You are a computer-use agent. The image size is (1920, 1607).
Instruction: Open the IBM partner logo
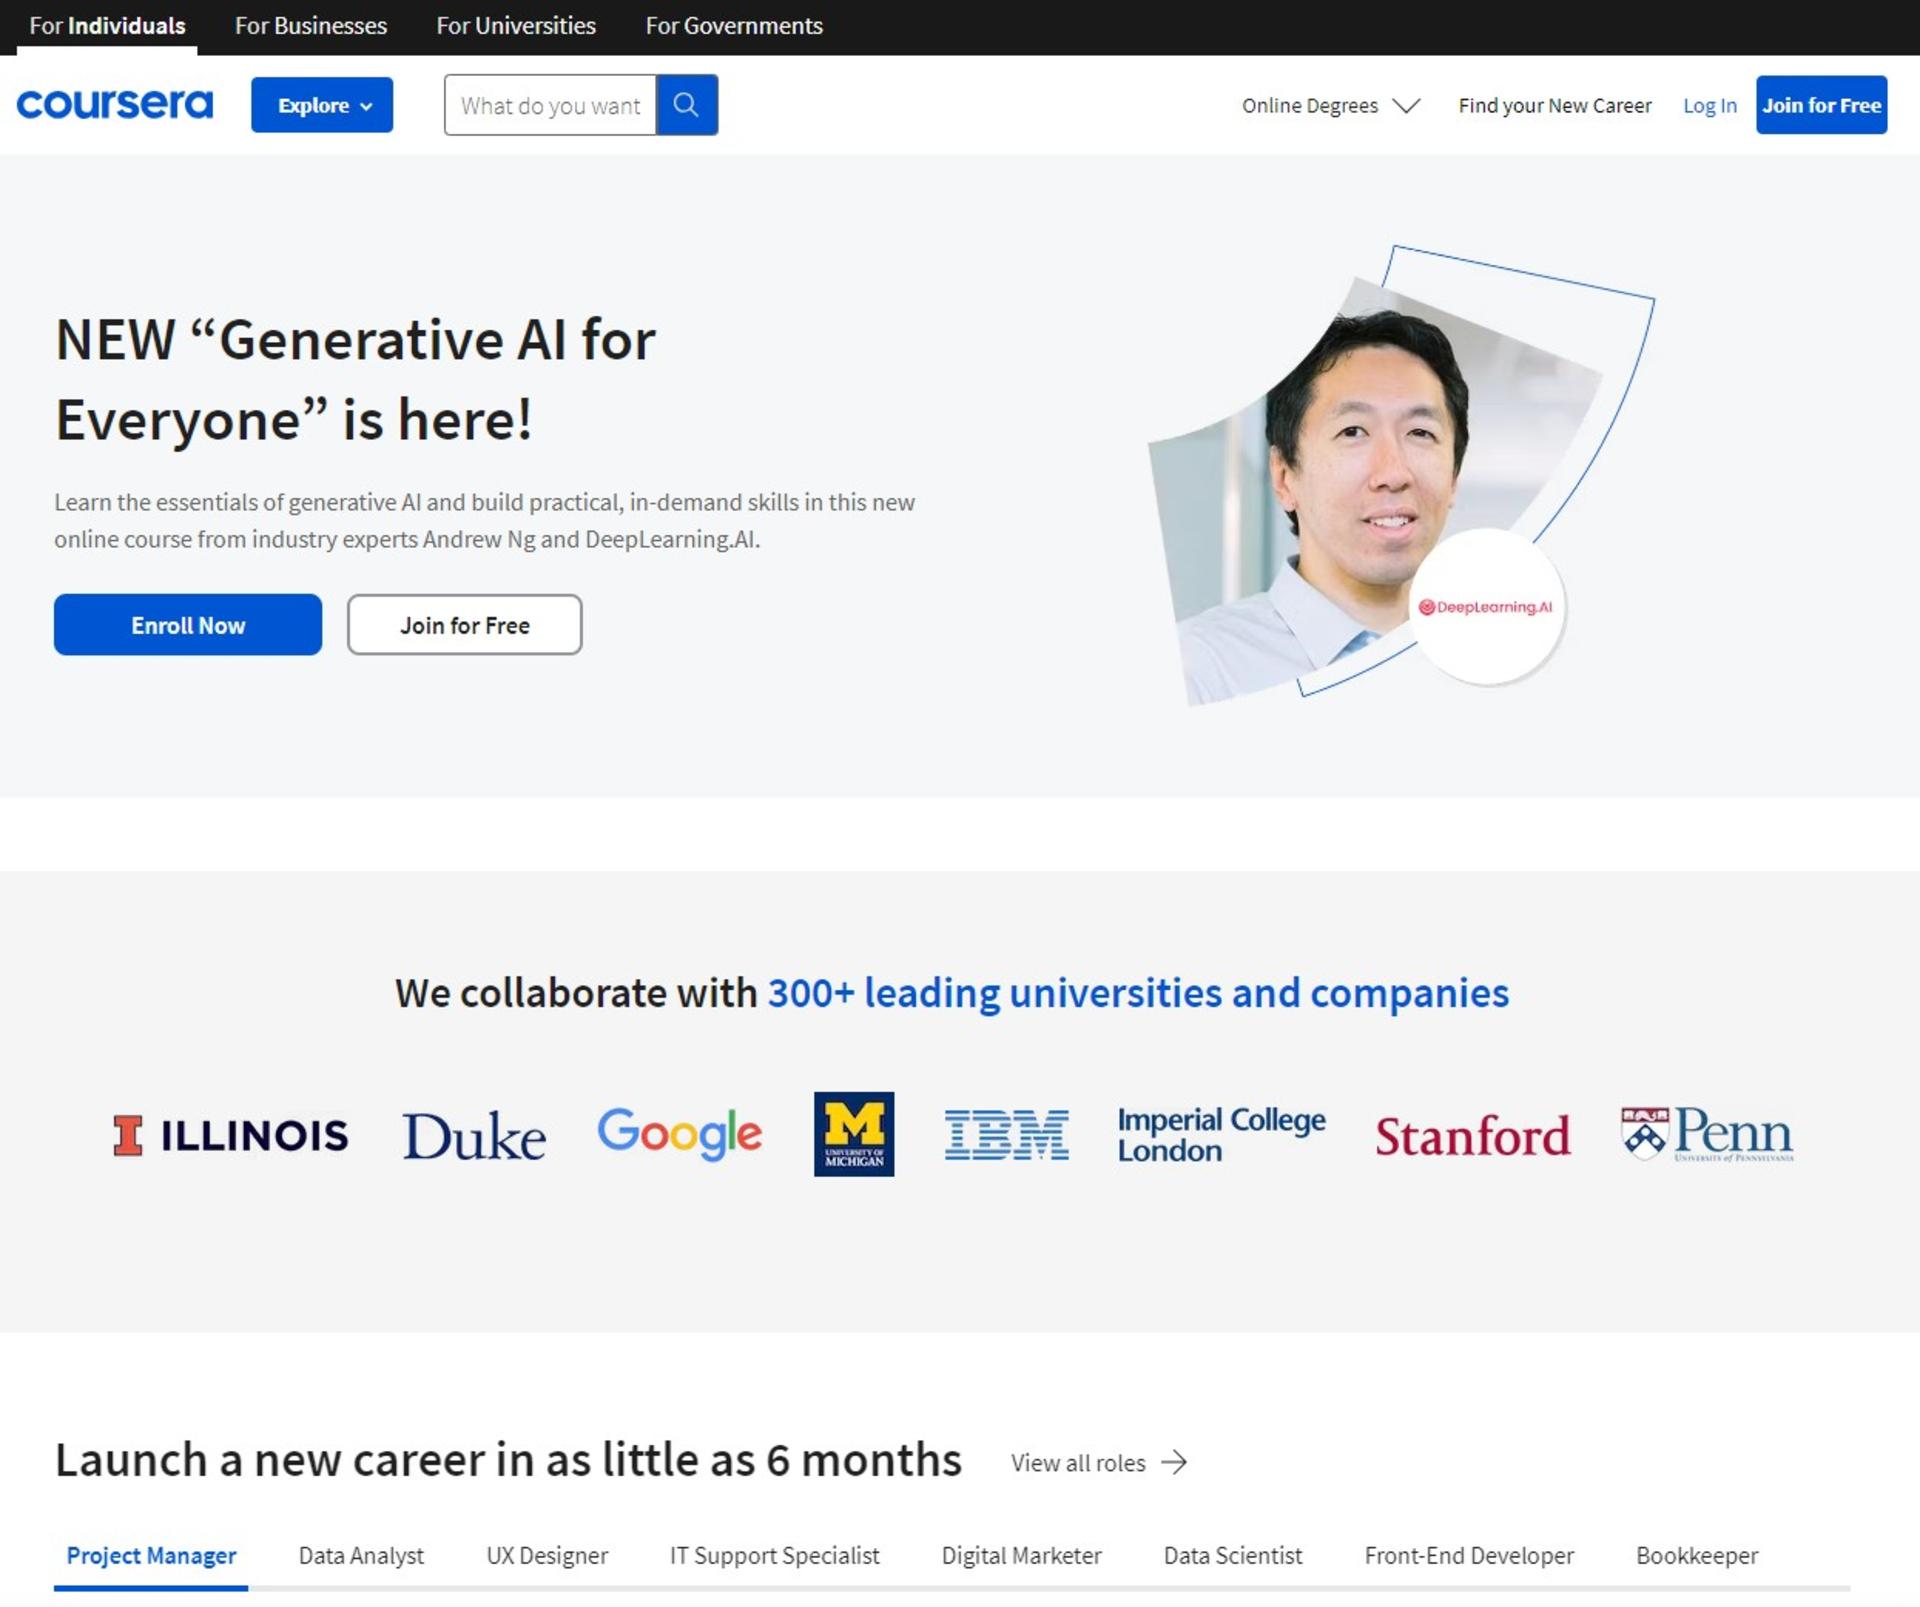(1007, 1135)
